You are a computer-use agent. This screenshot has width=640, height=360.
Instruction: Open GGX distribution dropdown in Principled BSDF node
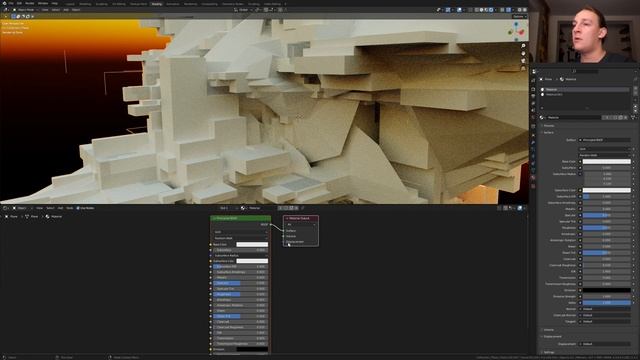point(240,232)
